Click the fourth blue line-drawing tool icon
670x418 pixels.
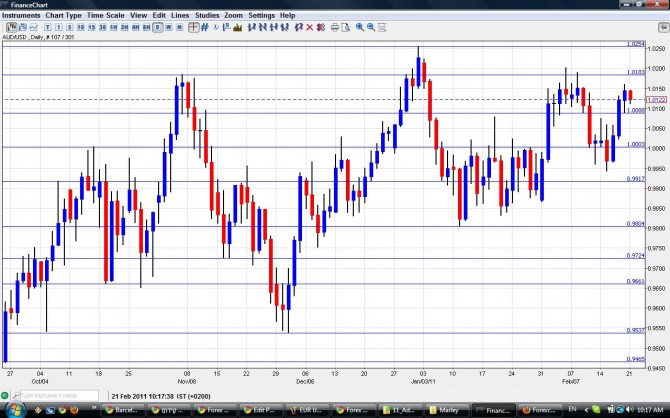[285, 27]
